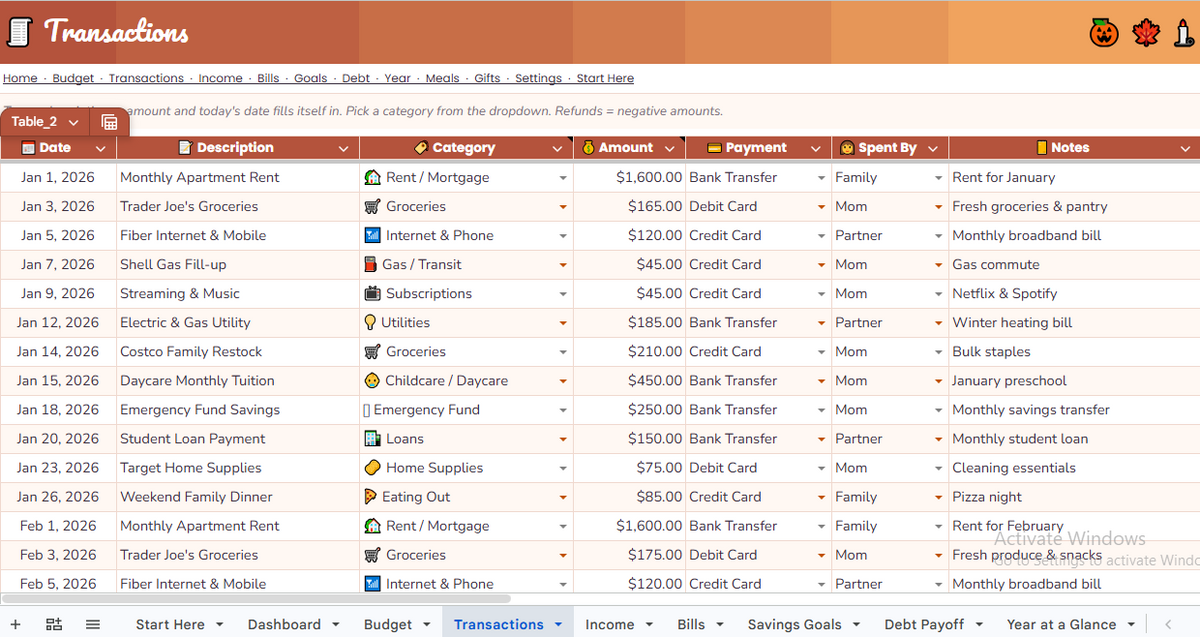Open Spent By dropdown for Weekend Family Dinner row
This screenshot has width=1200, height=637.
(938, 497)
